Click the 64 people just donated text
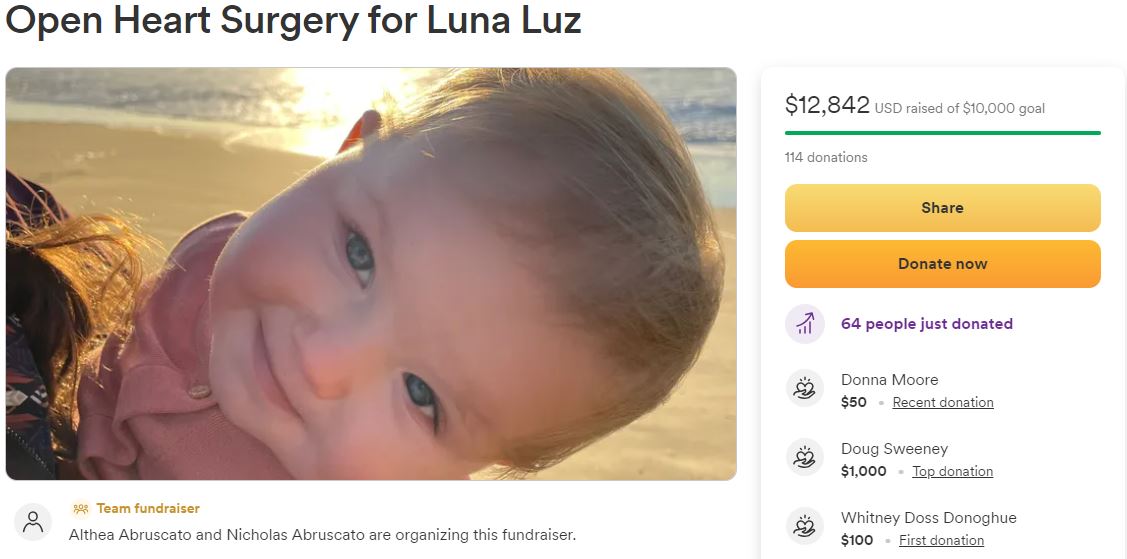 (x=926, y=324)
